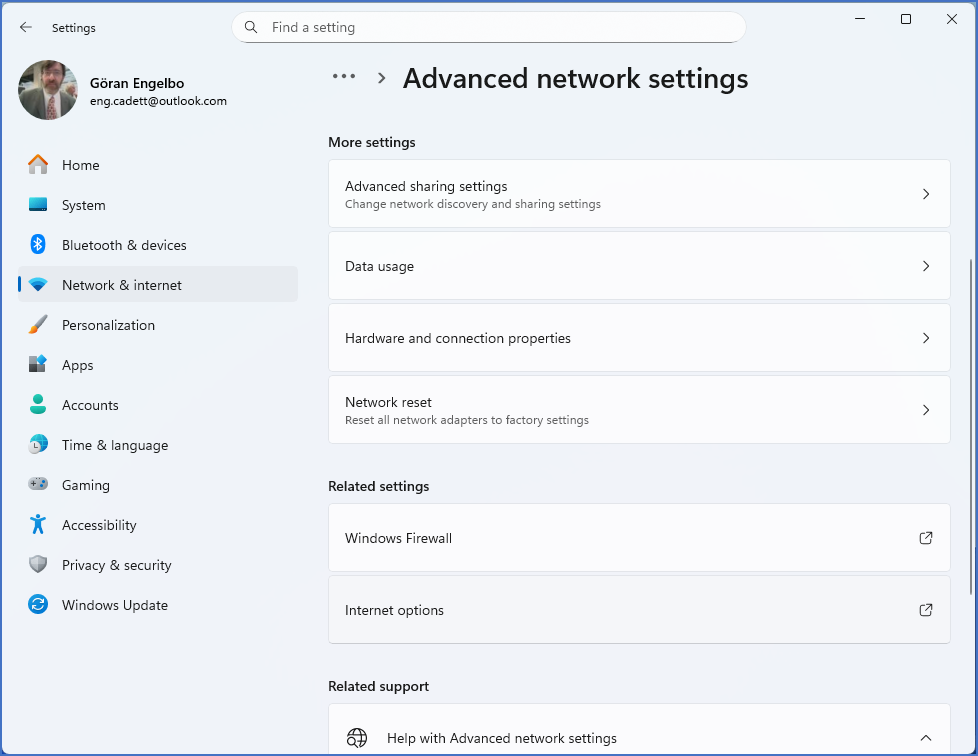
Task: Open the System settings icon in sidebar
Action: pos(36,205)
